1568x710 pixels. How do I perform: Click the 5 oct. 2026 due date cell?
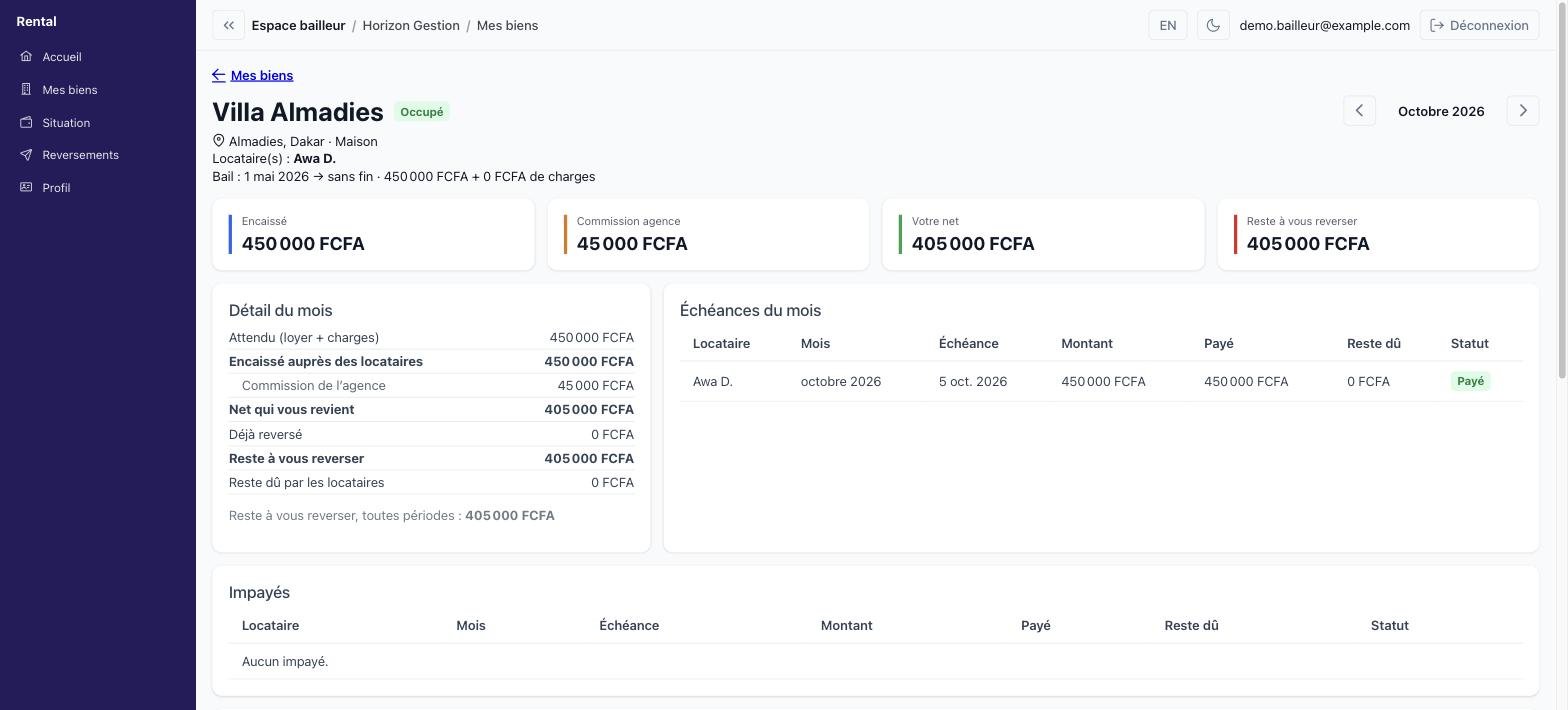click(973, 381)
